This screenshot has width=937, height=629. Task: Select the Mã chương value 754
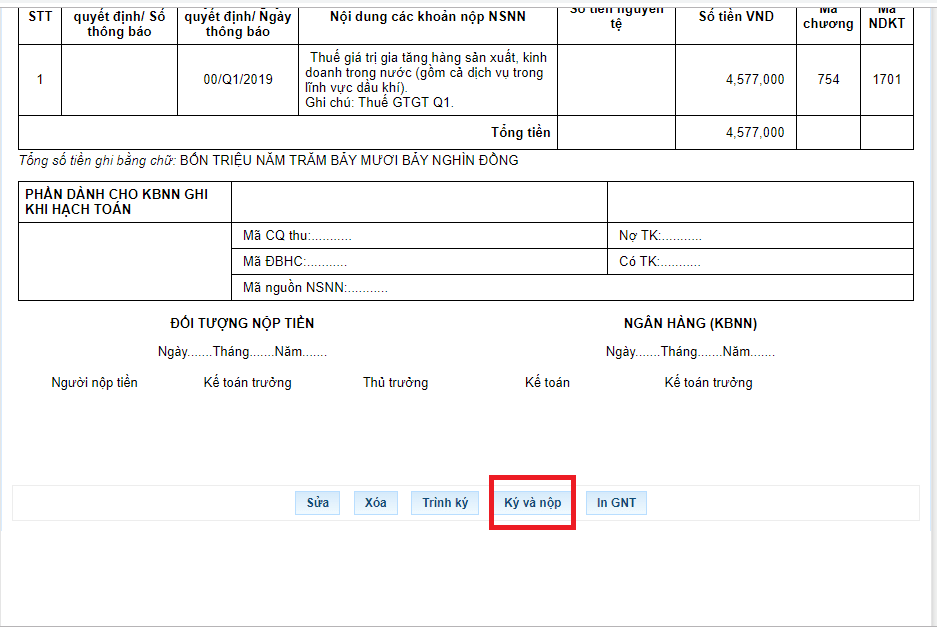(828, 80)
